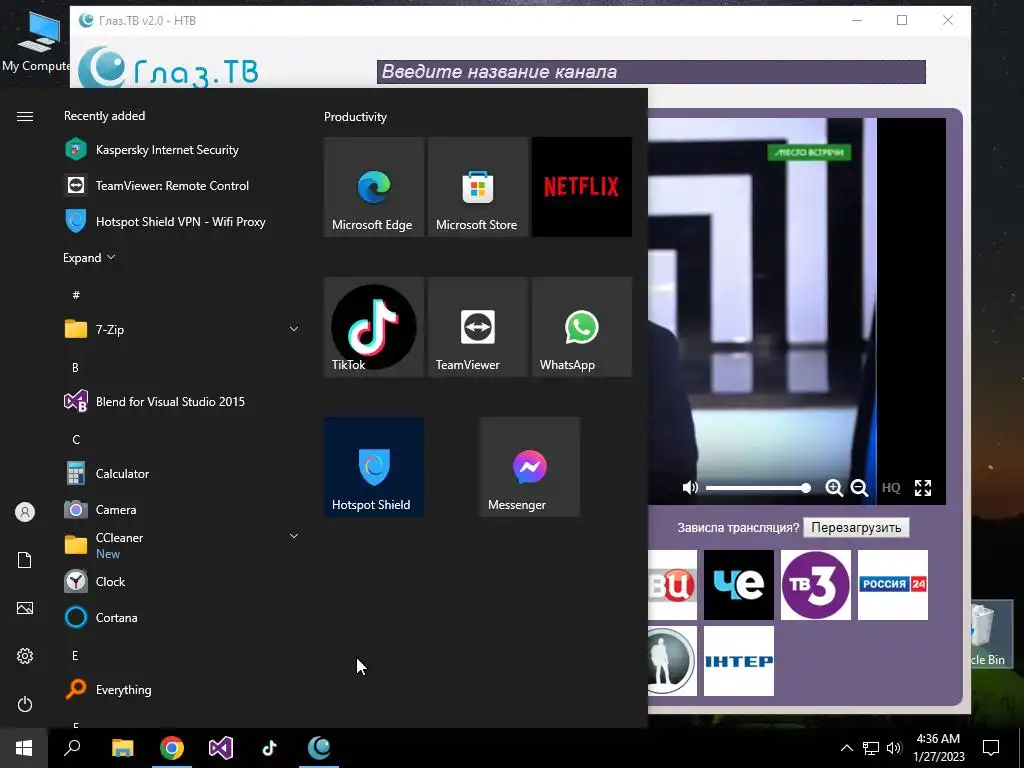This screenshot has height=768, width=1024.
Task: Open the Hotspot Shield tile
Action: point(374,467)
